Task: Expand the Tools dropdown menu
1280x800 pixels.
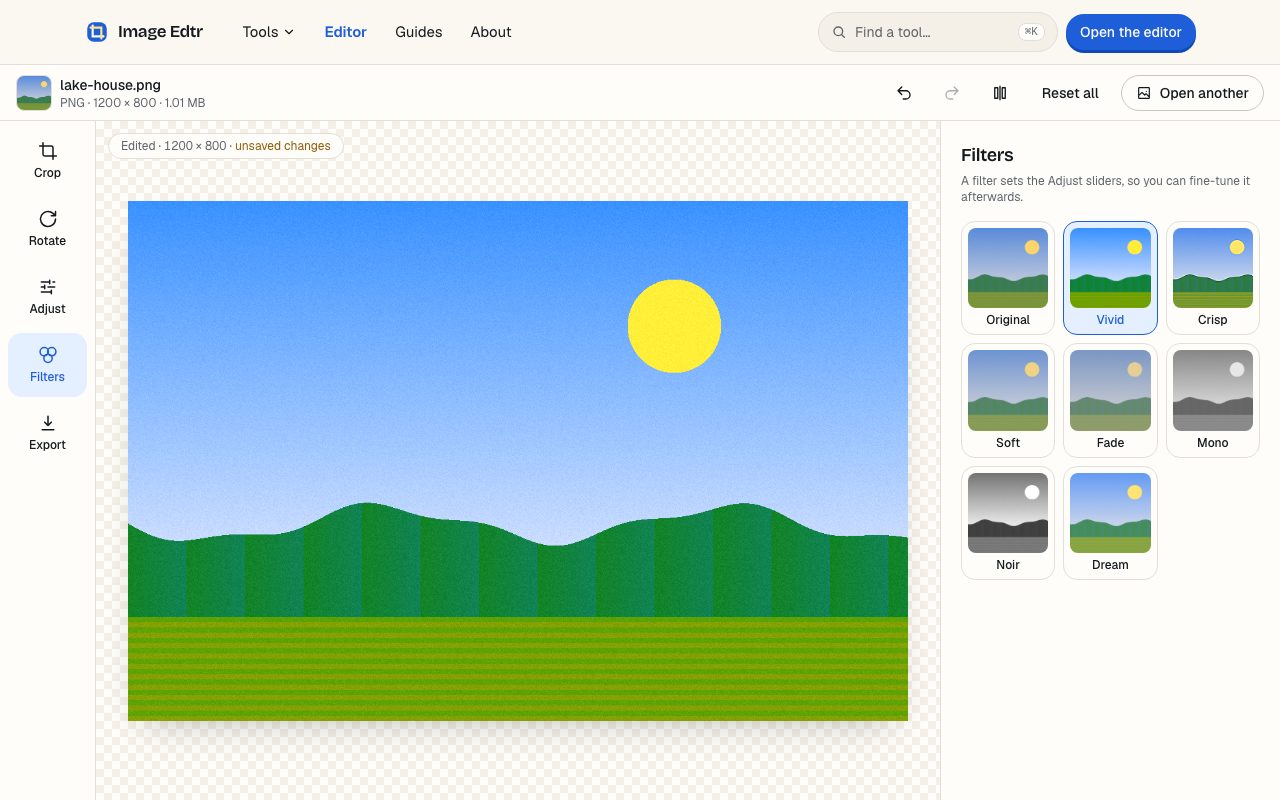Action: pos(268,32)
